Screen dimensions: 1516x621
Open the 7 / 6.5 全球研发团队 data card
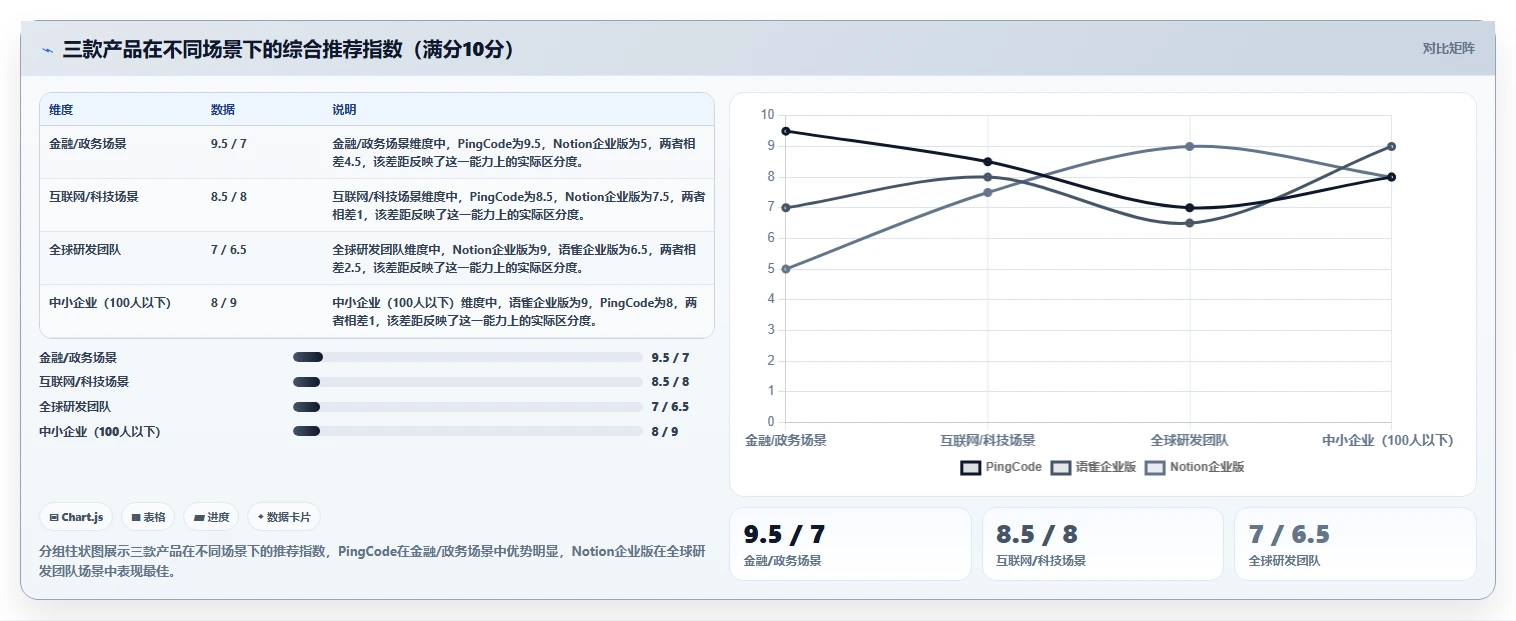click(x=1355, y=544)
